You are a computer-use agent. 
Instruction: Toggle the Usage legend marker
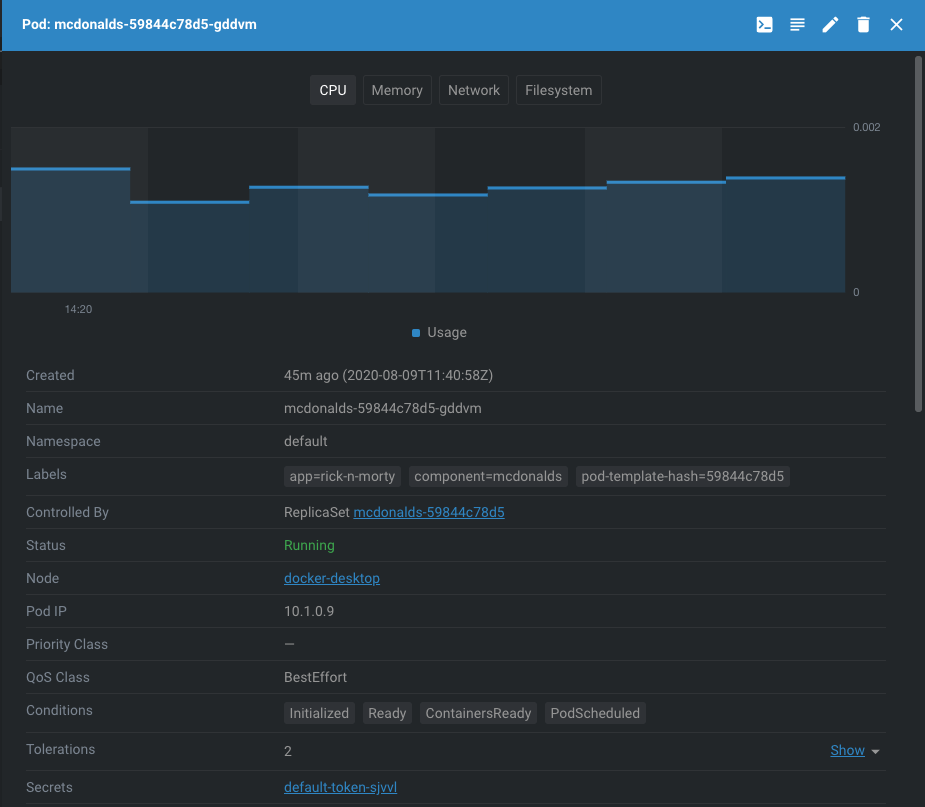416,333
